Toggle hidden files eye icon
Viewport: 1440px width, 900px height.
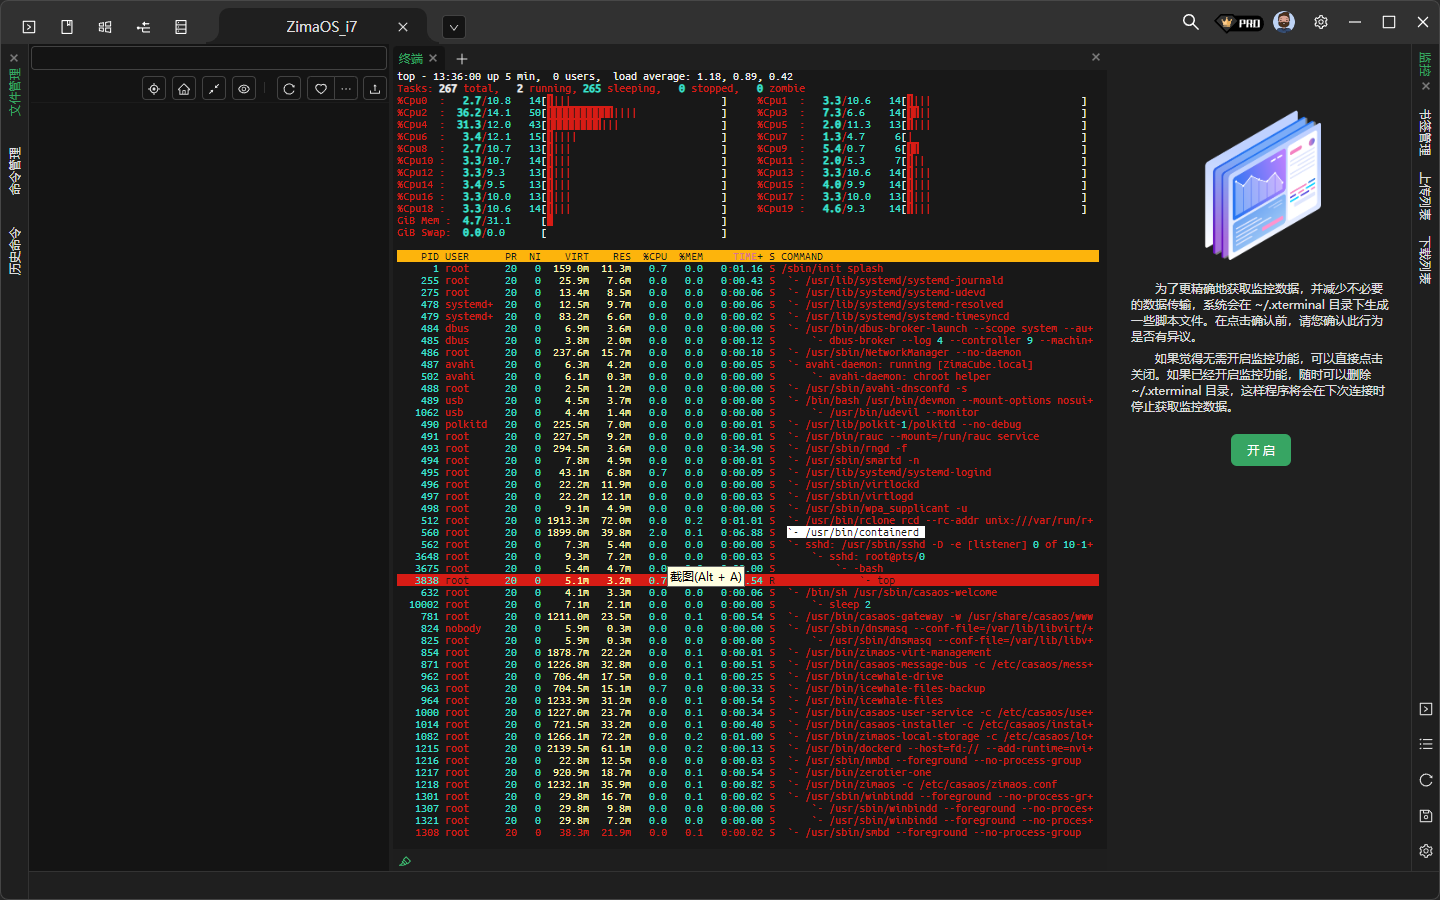click(x=244, y=89)
